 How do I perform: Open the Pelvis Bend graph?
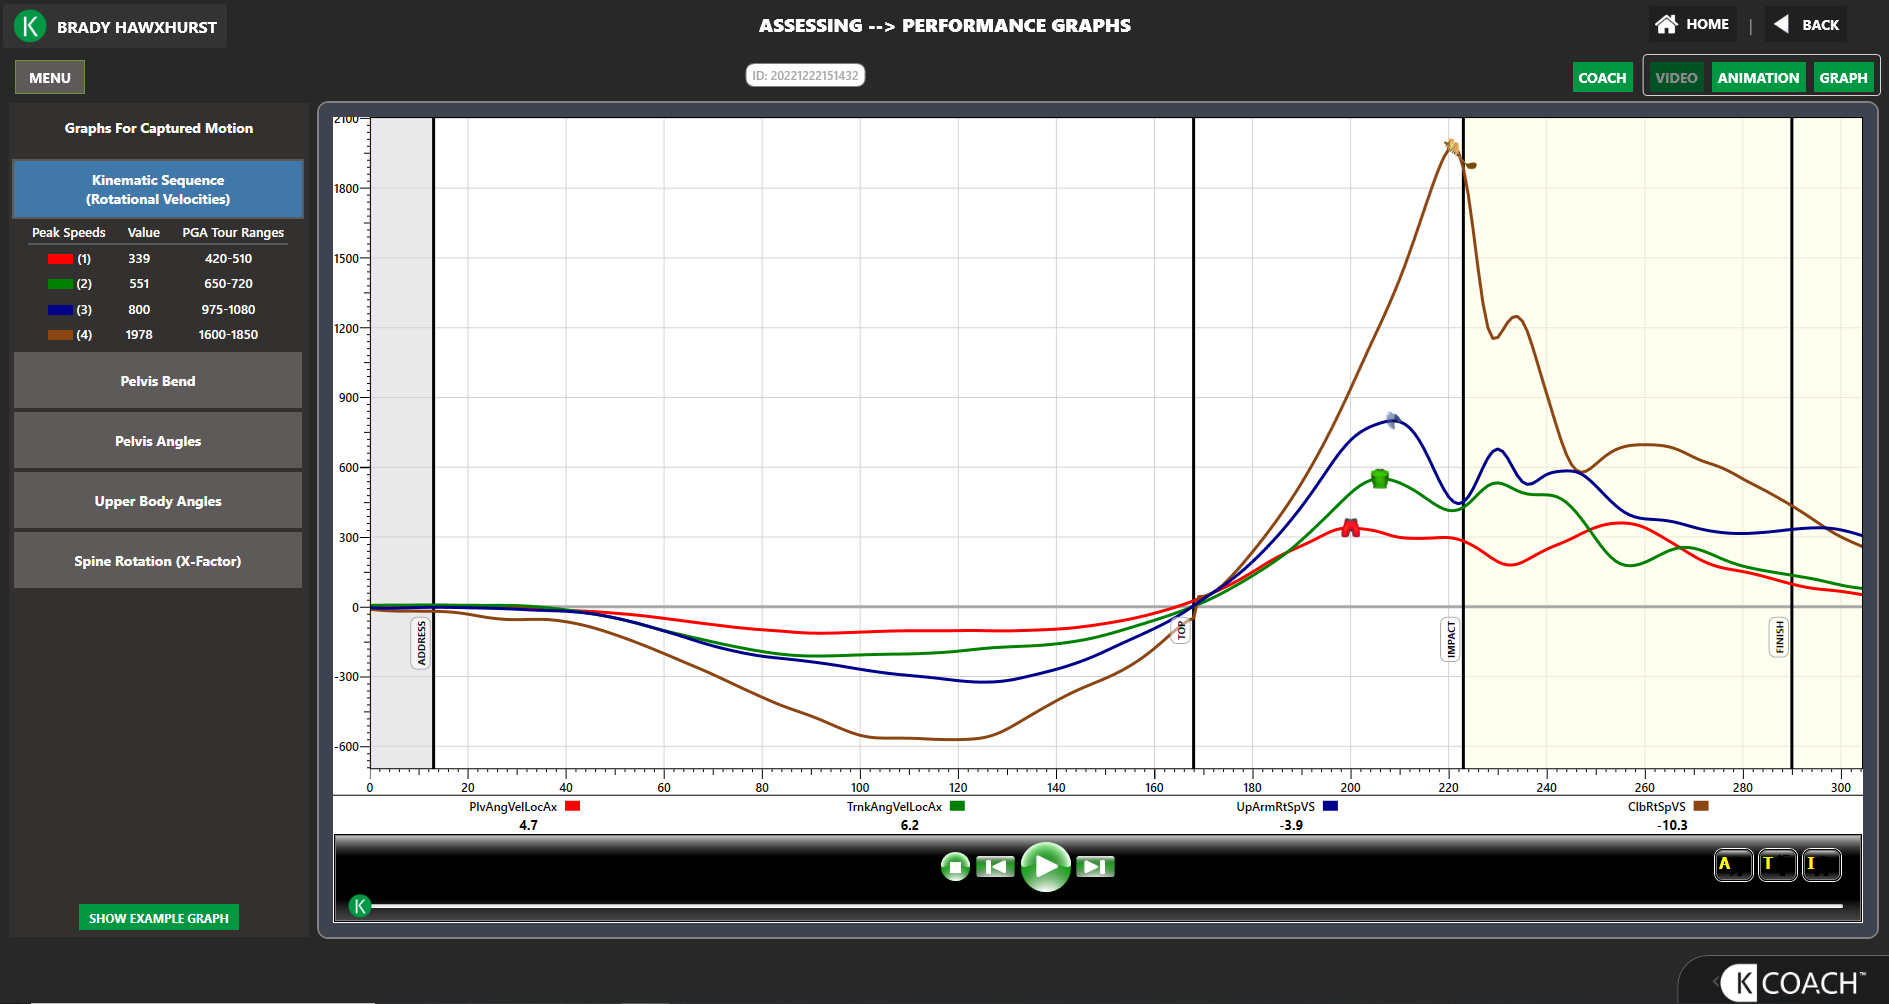coord(158,381)
